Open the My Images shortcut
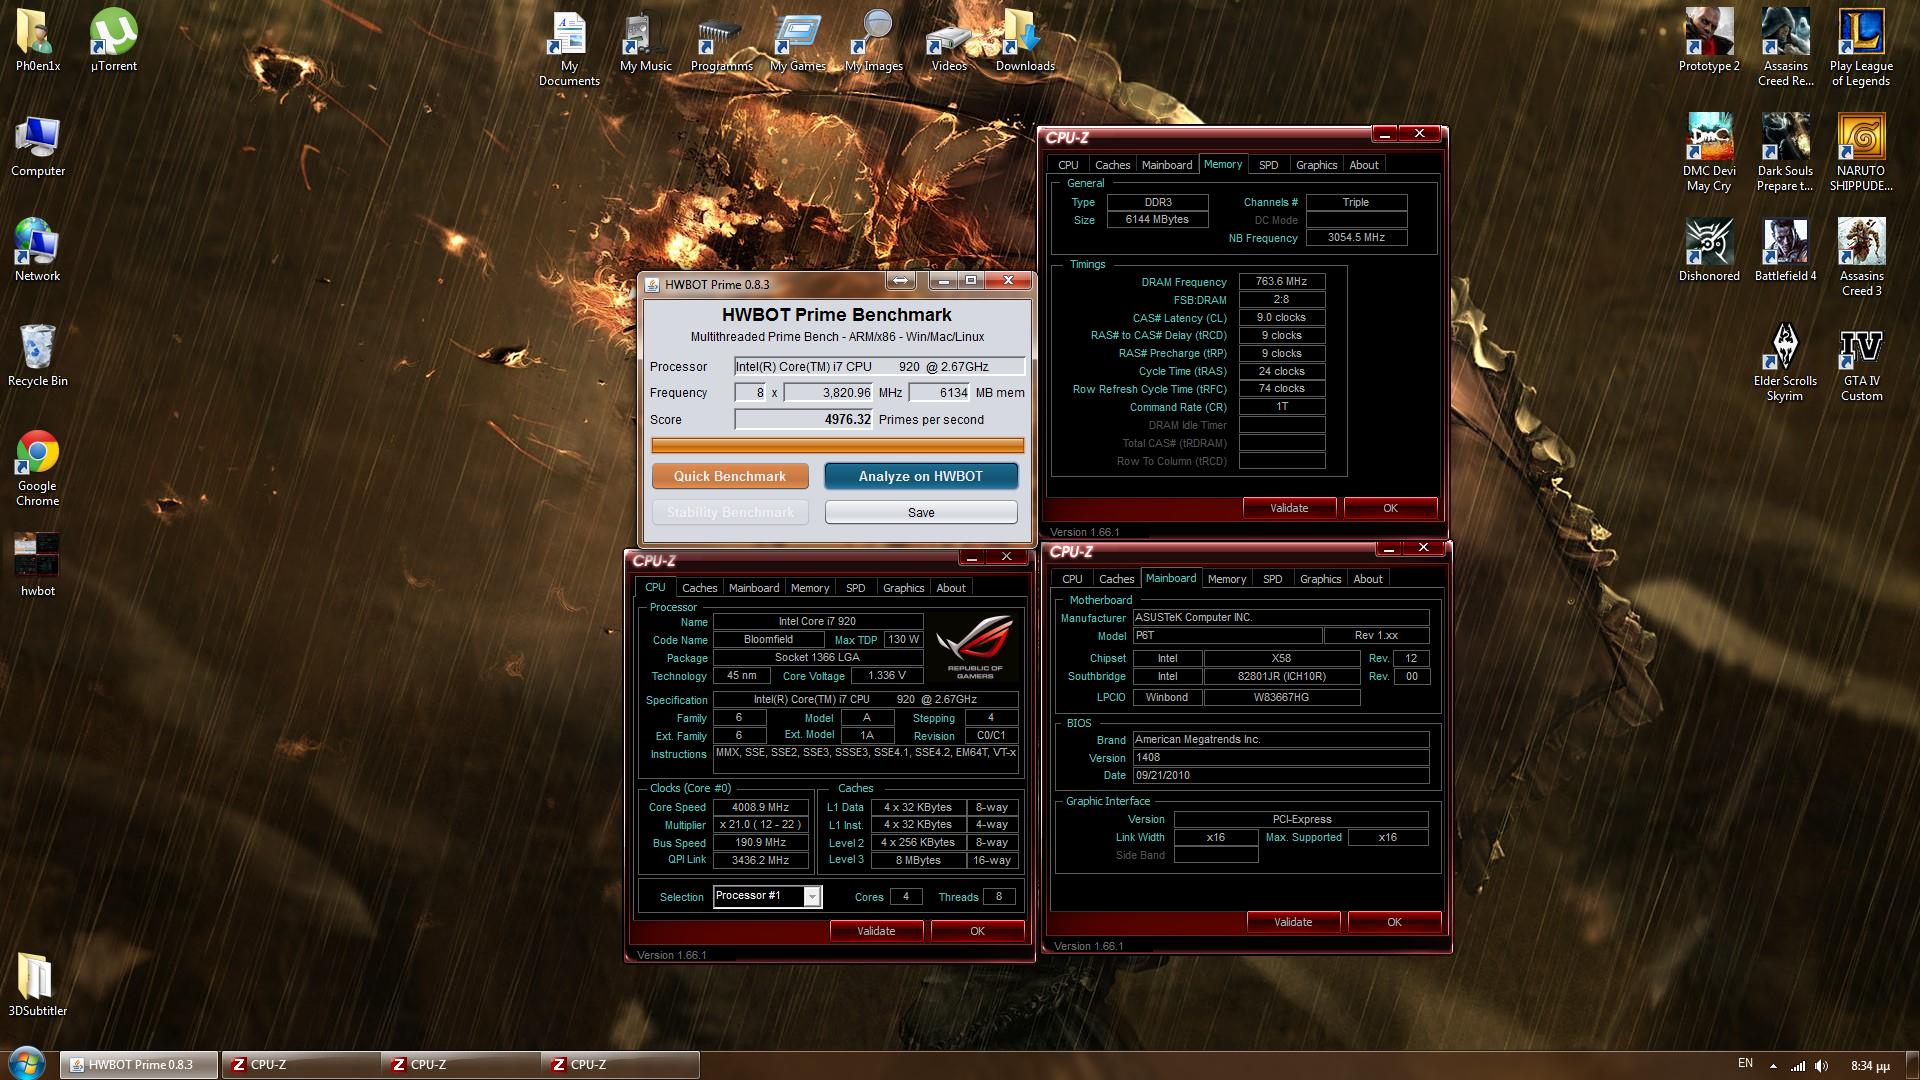 (x=873, y=40)
